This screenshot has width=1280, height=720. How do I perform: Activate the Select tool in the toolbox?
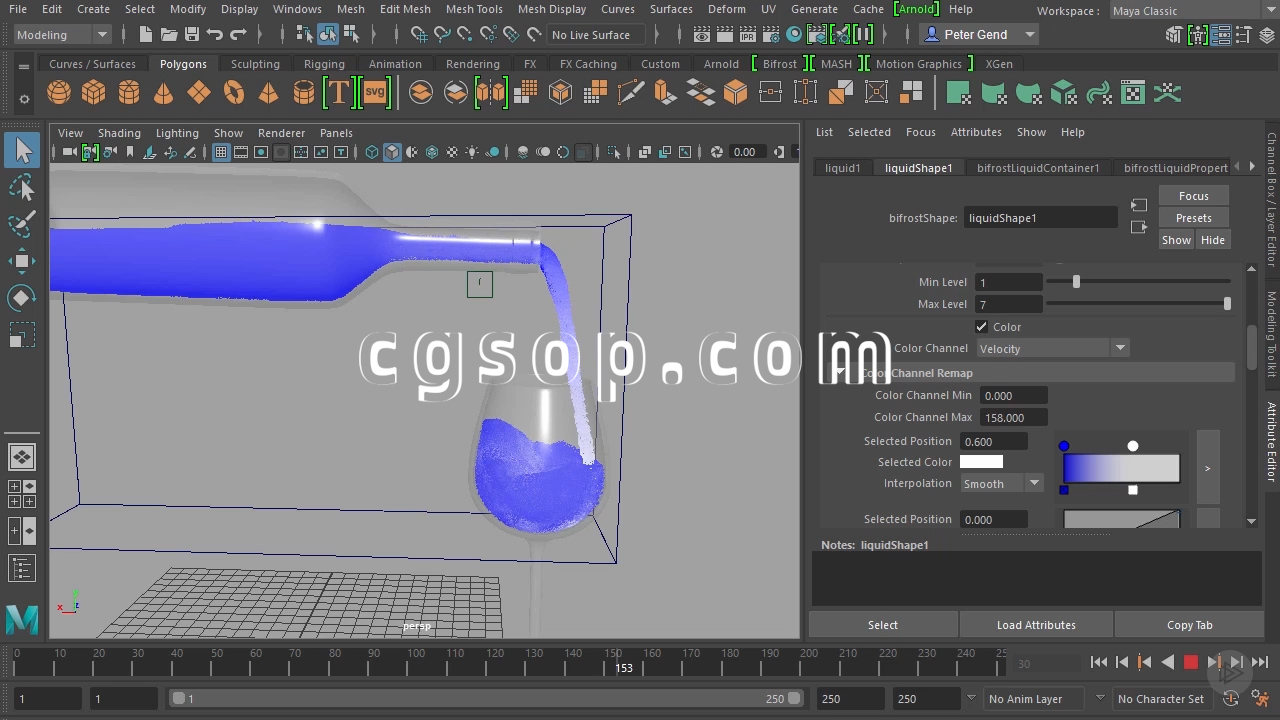point(22,151)
